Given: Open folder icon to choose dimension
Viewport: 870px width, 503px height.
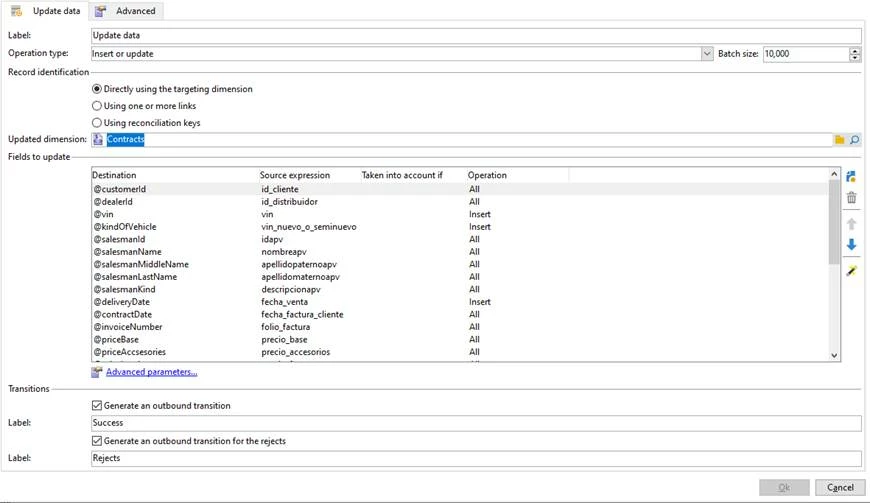Looking at the screenshot, I should point(839,140).
